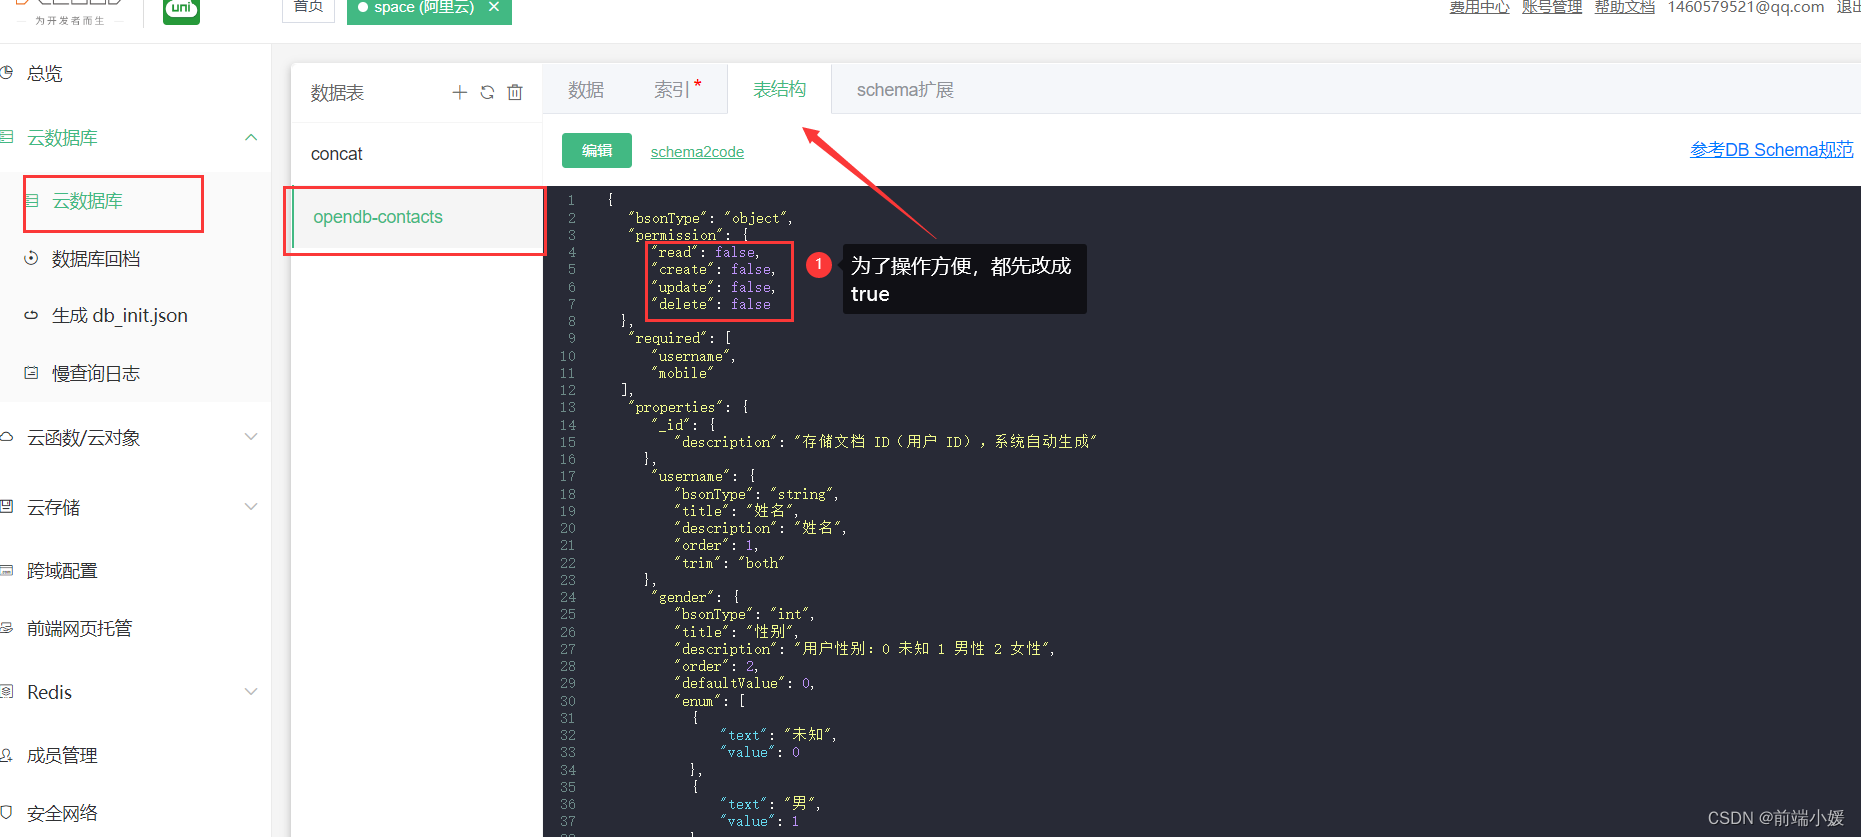Image resolution: width=1861 pixels, height=837 pixels.
Task: Click the 总览 overview icon
Action: [7, 73]
